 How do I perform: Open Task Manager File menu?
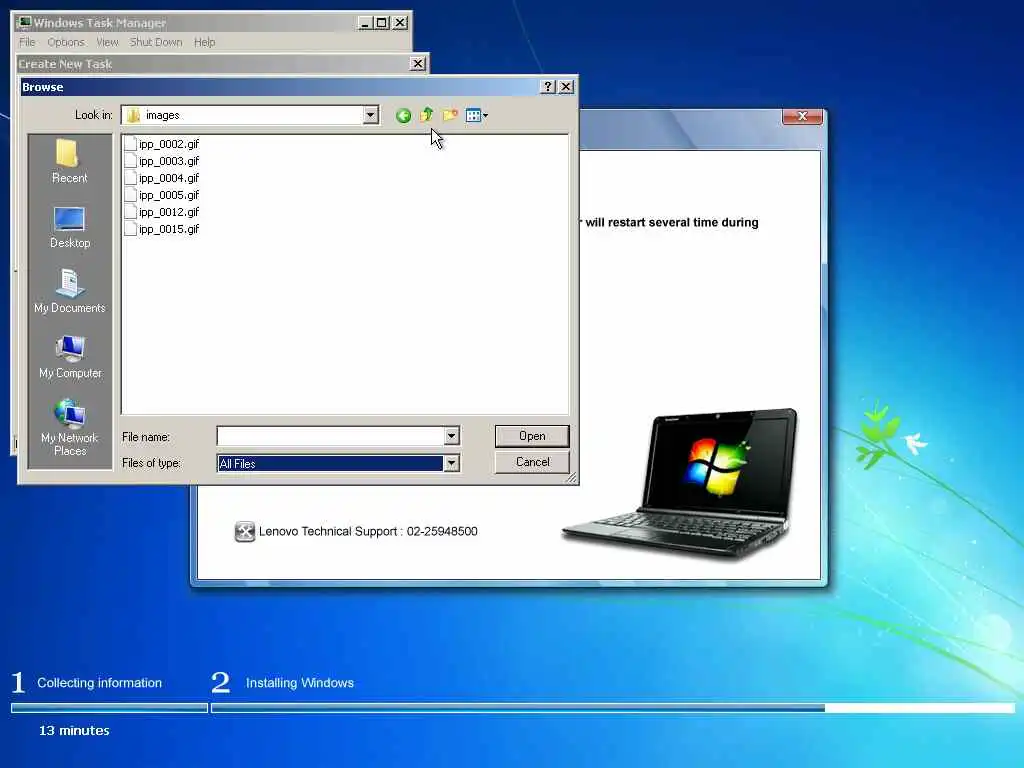coord(27,42)
